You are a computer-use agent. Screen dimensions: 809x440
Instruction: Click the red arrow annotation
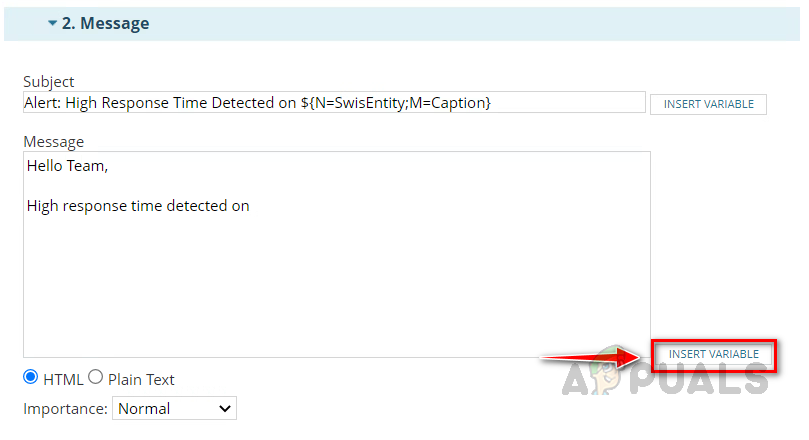pos(595,356)
